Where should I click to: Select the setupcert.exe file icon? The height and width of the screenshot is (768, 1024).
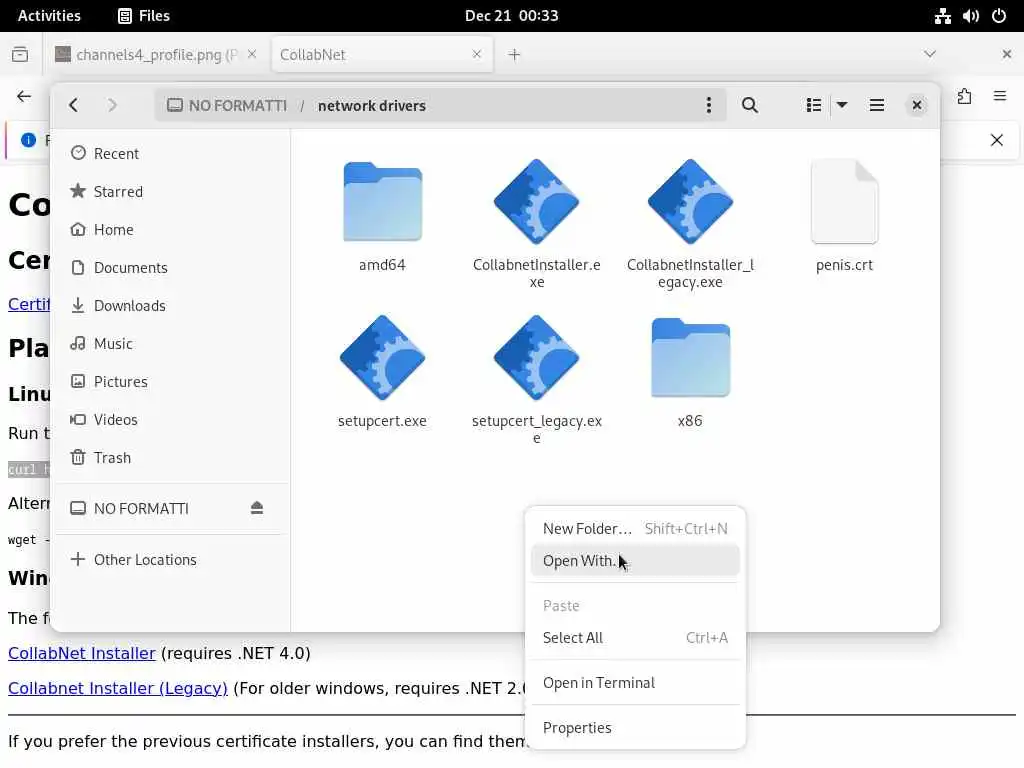(383, 358)
